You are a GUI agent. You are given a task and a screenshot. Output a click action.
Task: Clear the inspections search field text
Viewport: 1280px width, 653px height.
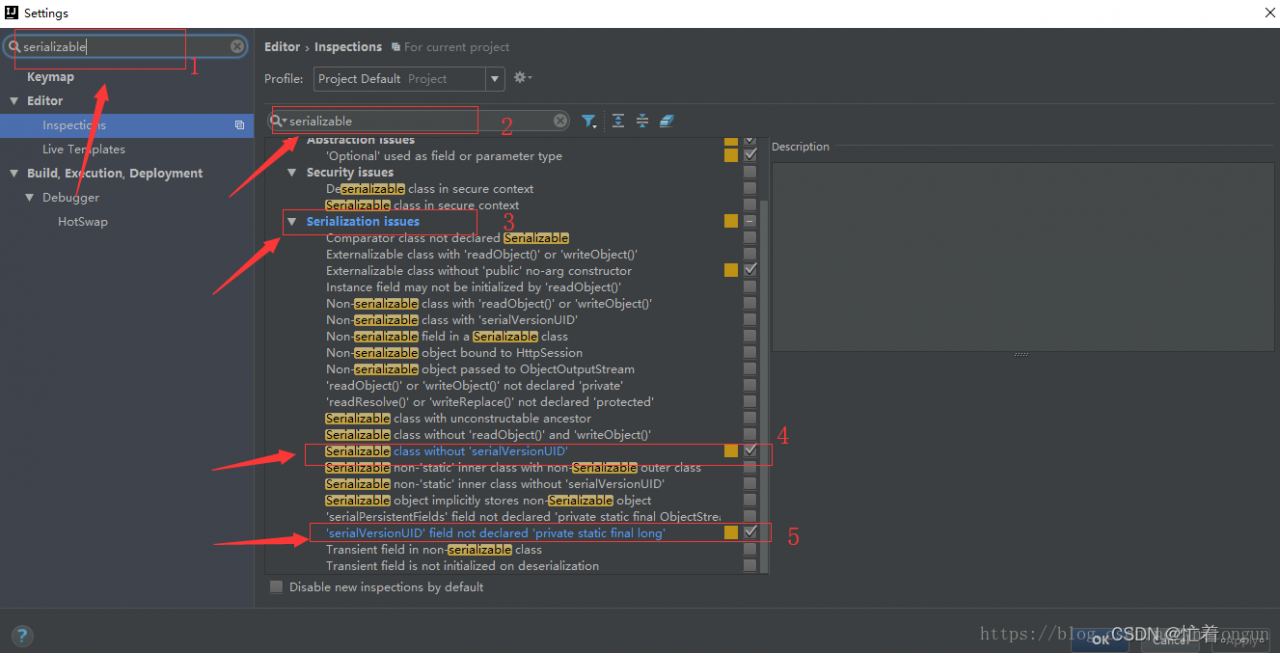coord(560,121)
